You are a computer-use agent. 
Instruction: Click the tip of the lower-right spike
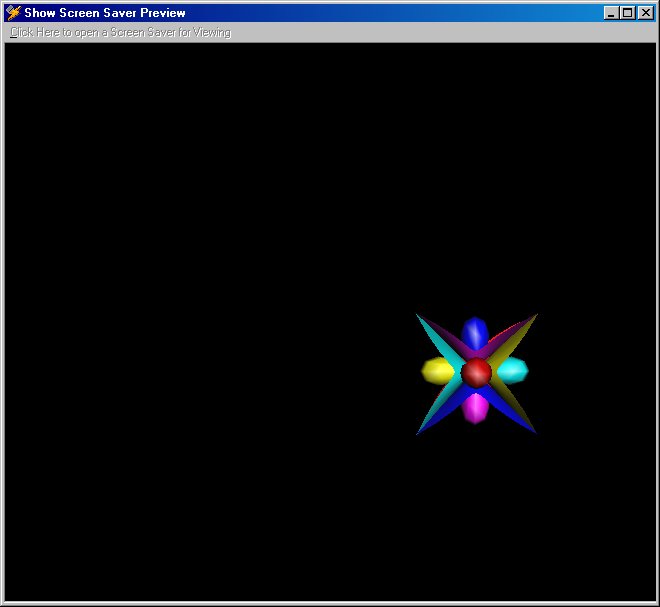point(534,431)
